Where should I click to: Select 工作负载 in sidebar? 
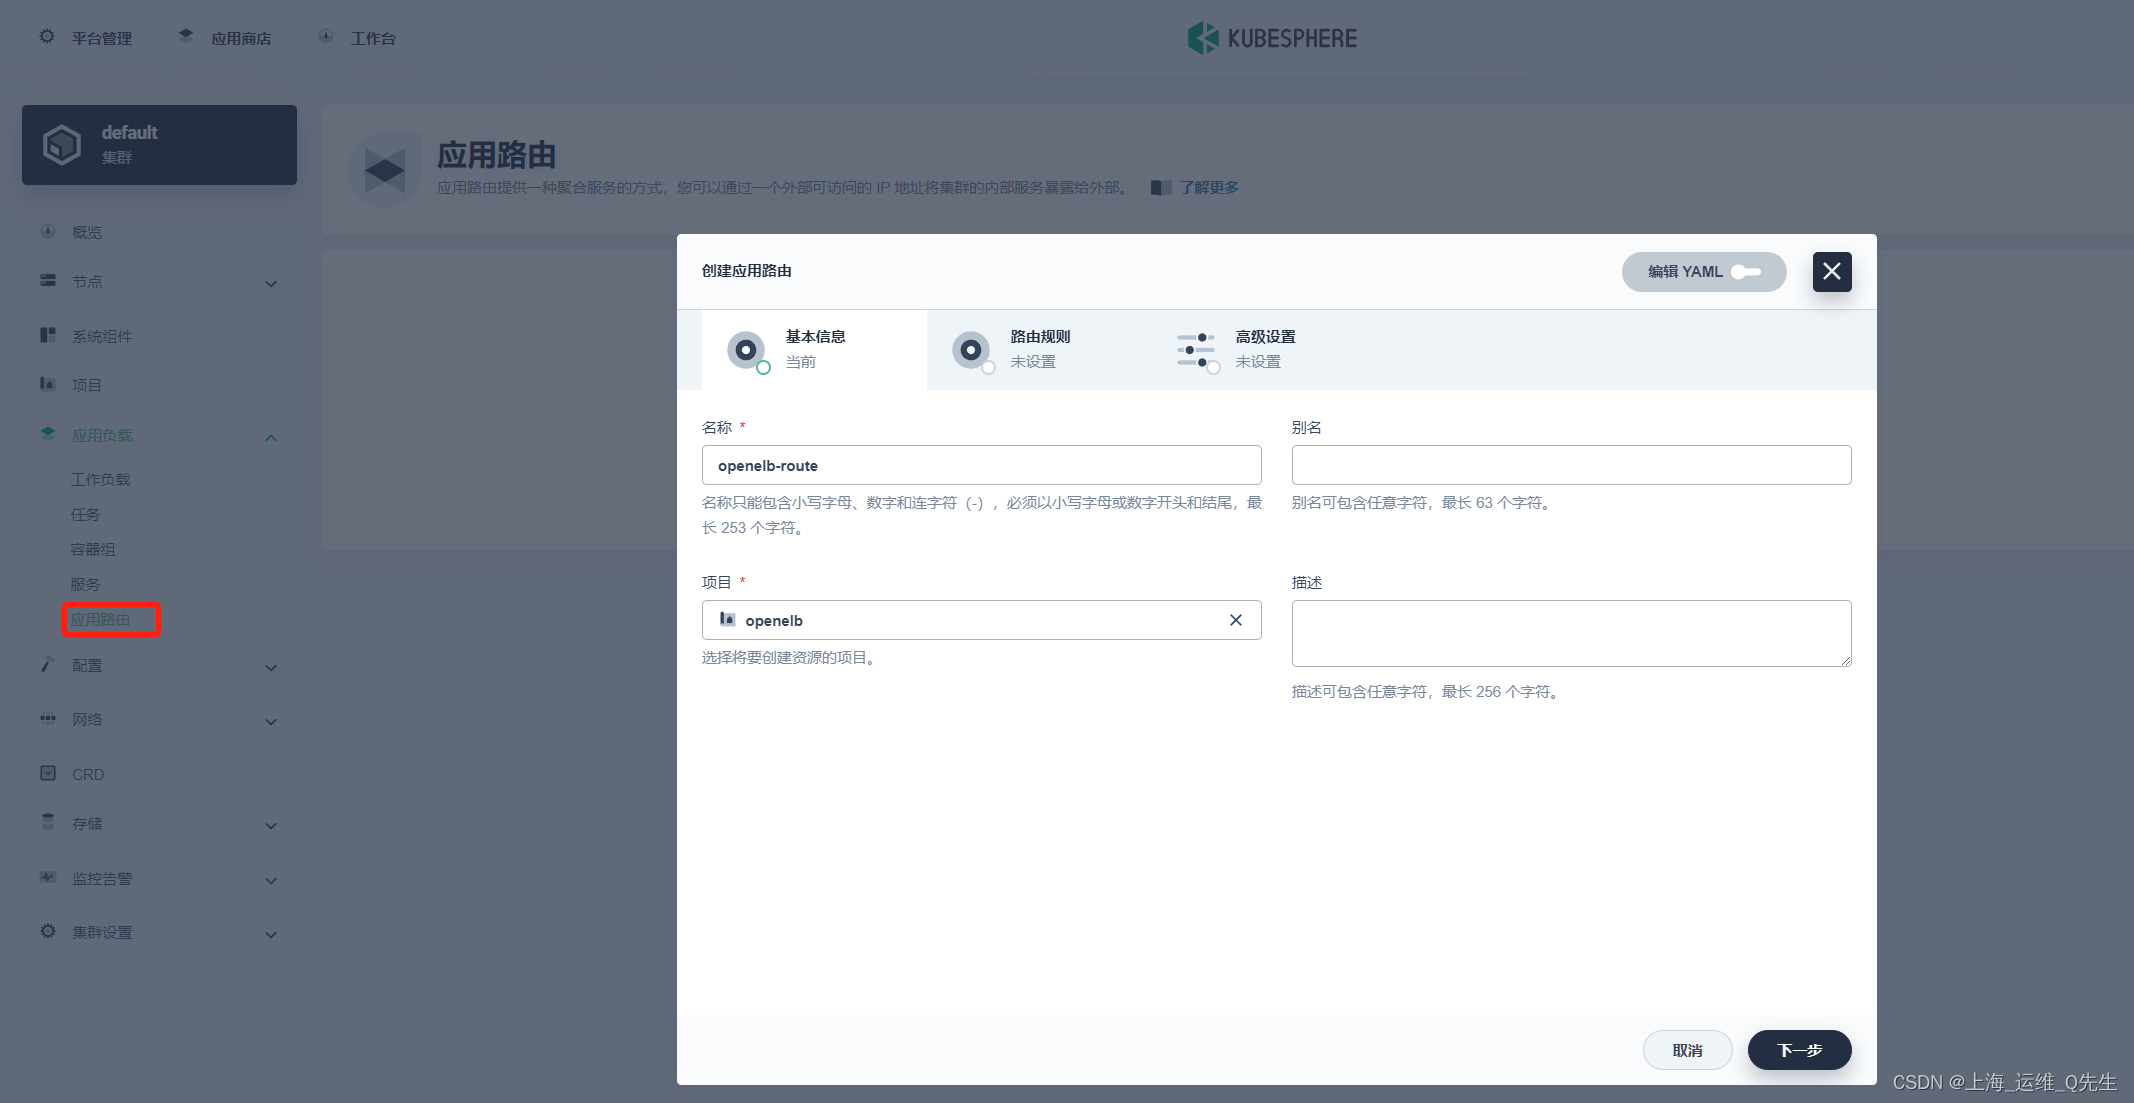point(100,480)
